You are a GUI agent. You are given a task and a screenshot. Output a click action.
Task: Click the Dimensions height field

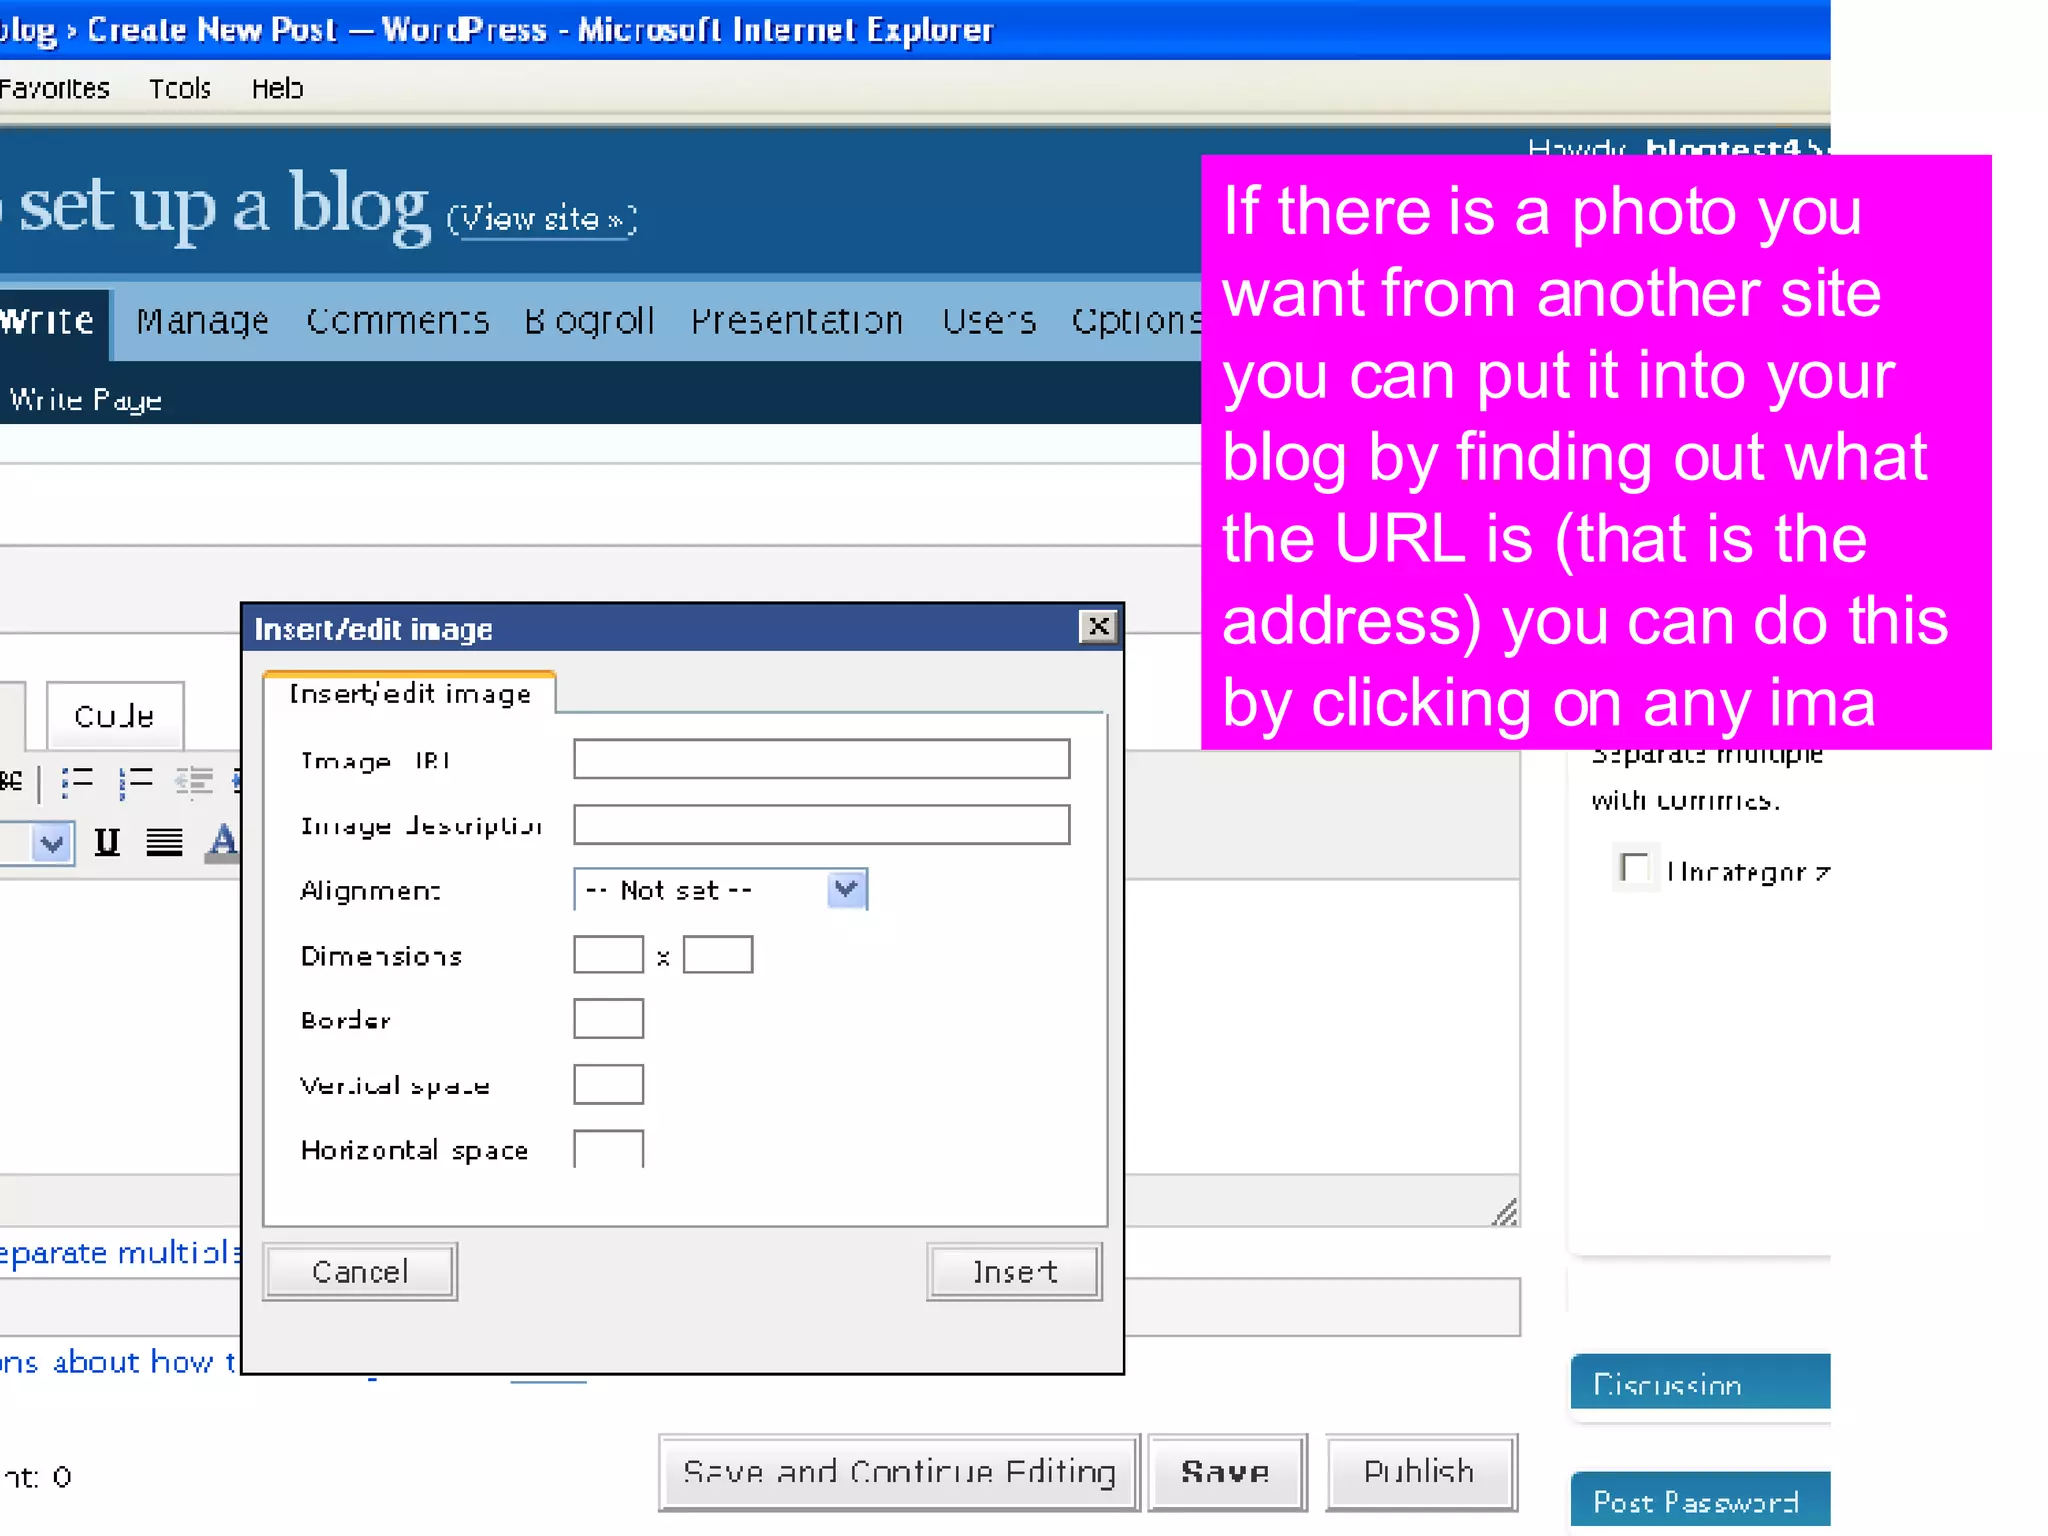click(x=718, y=954)
